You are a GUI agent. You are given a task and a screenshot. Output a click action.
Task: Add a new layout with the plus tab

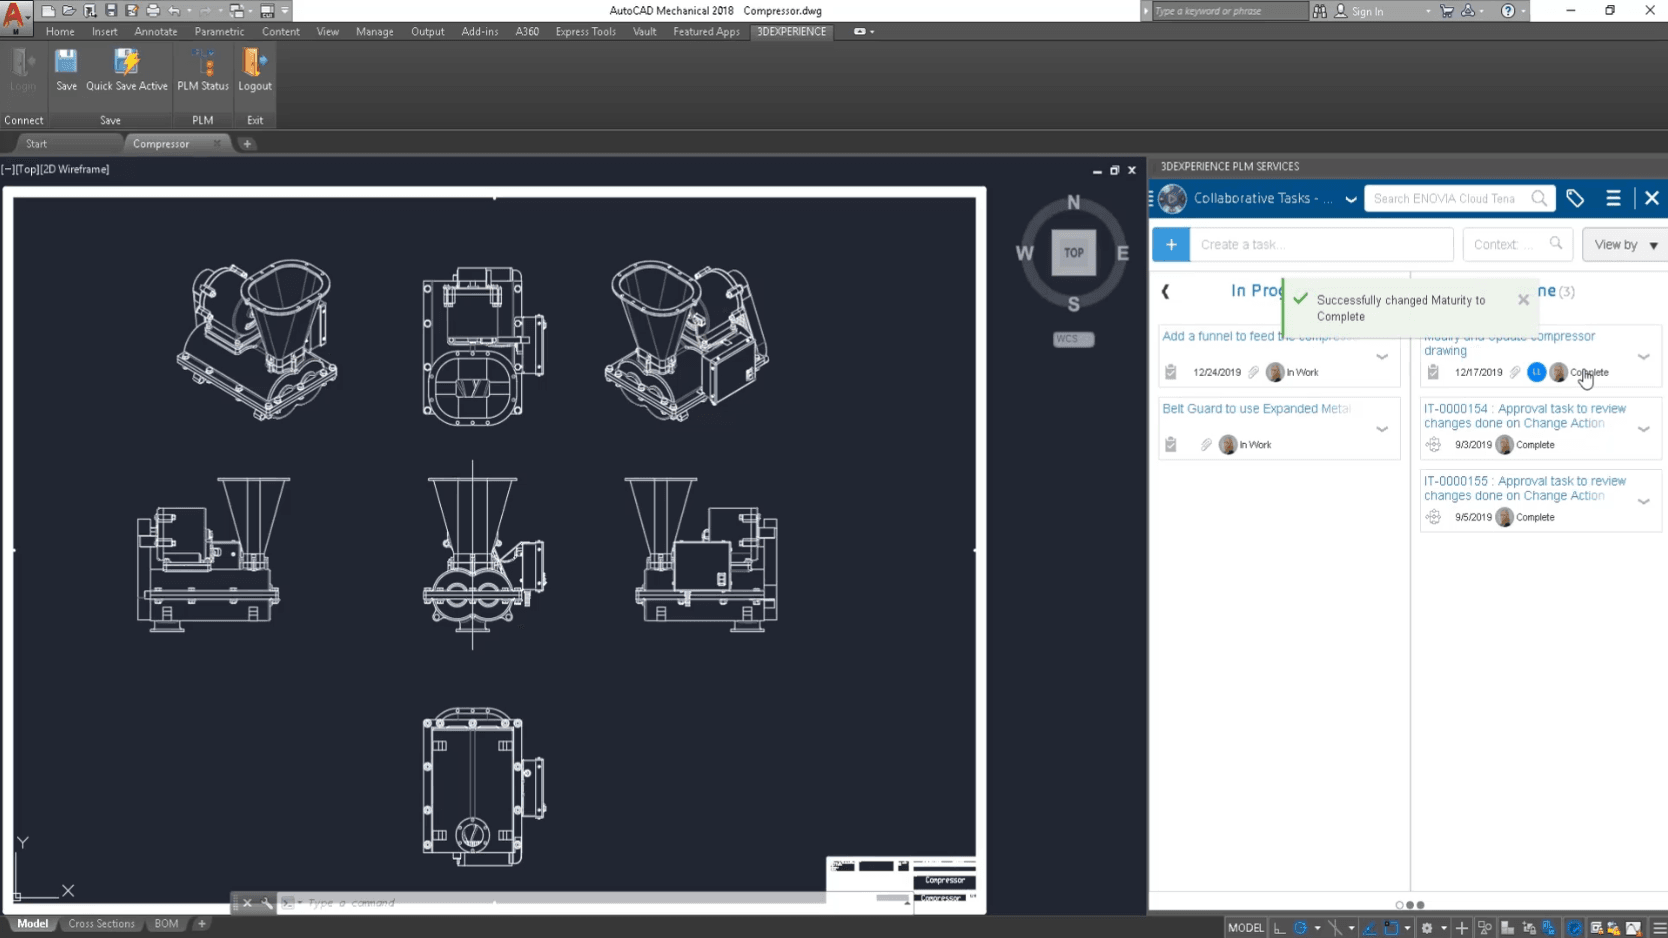202,924
